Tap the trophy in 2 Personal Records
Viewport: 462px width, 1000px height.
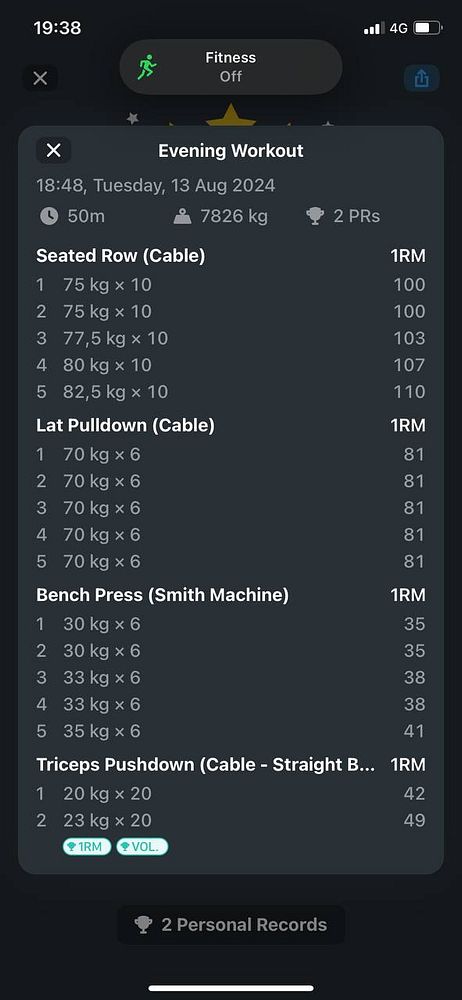tap(144, 925)
